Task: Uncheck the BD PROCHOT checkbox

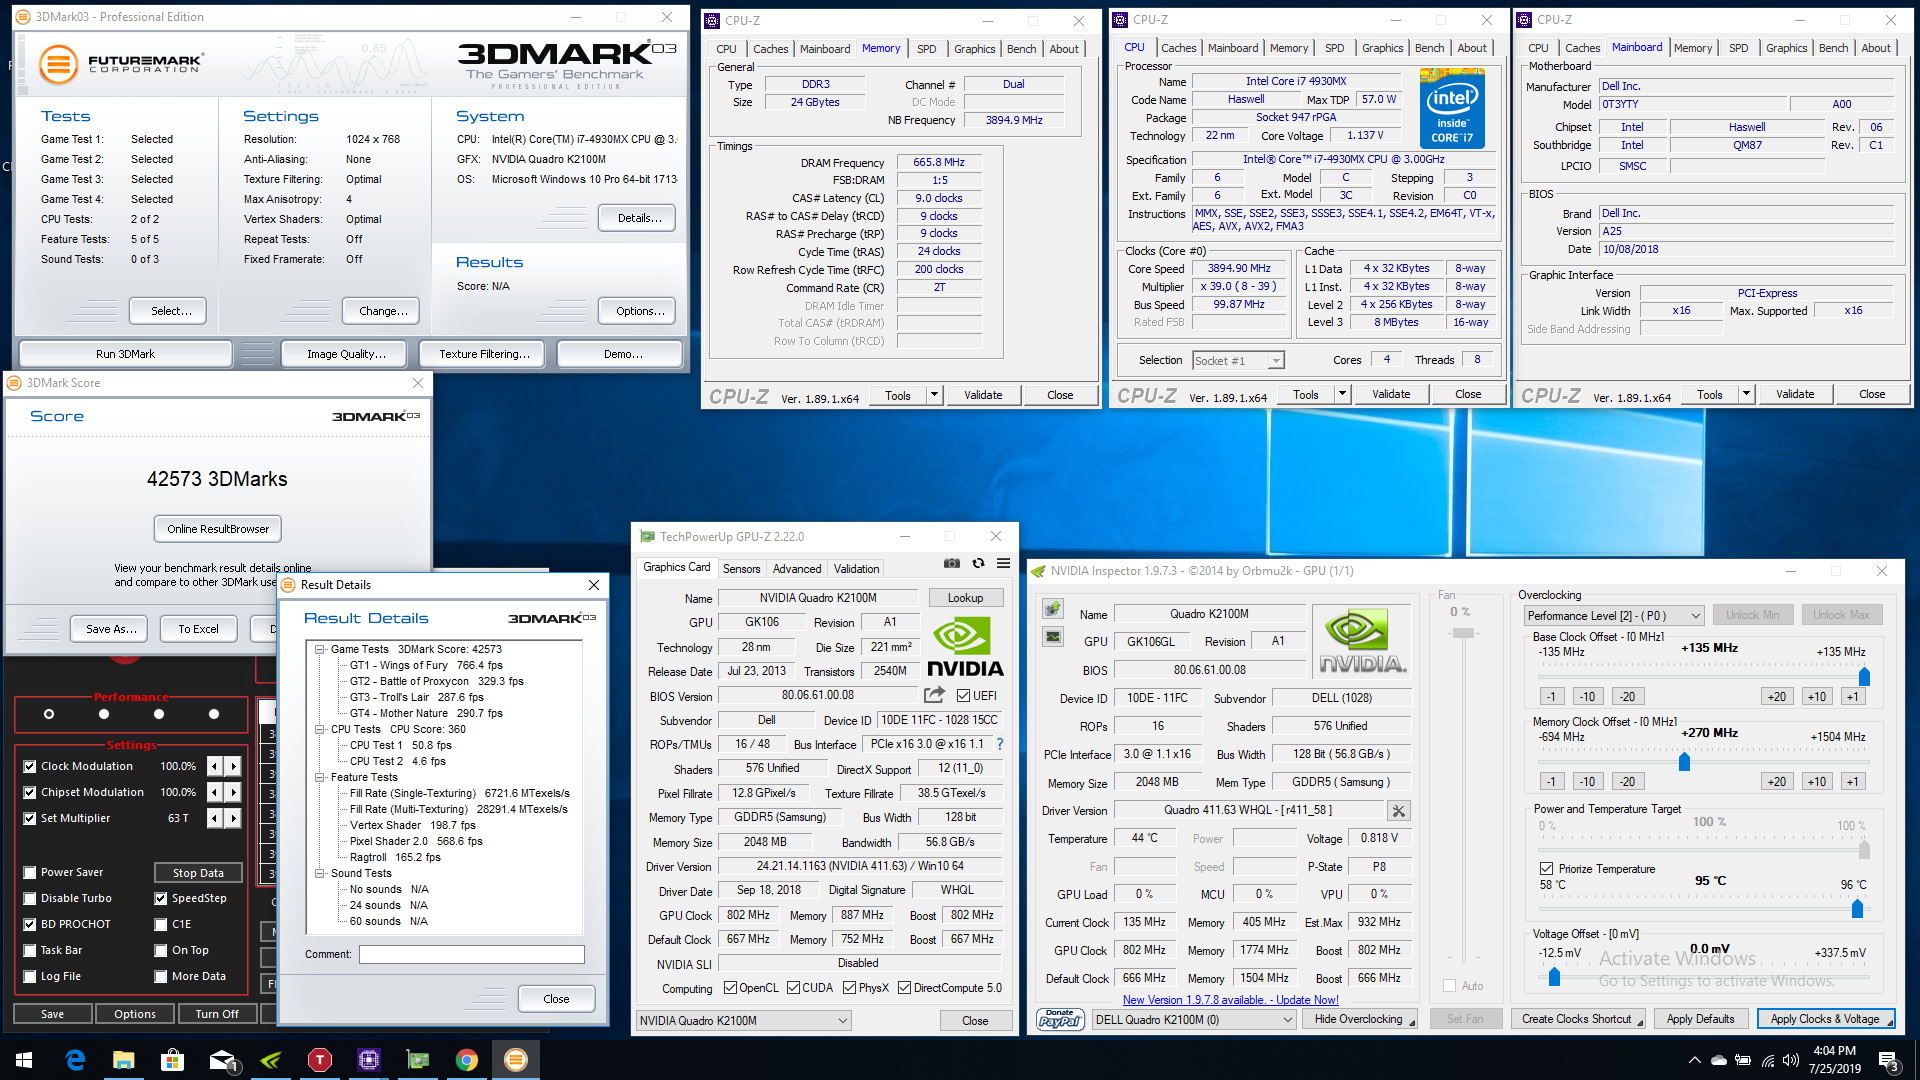Action: [30, 924]
